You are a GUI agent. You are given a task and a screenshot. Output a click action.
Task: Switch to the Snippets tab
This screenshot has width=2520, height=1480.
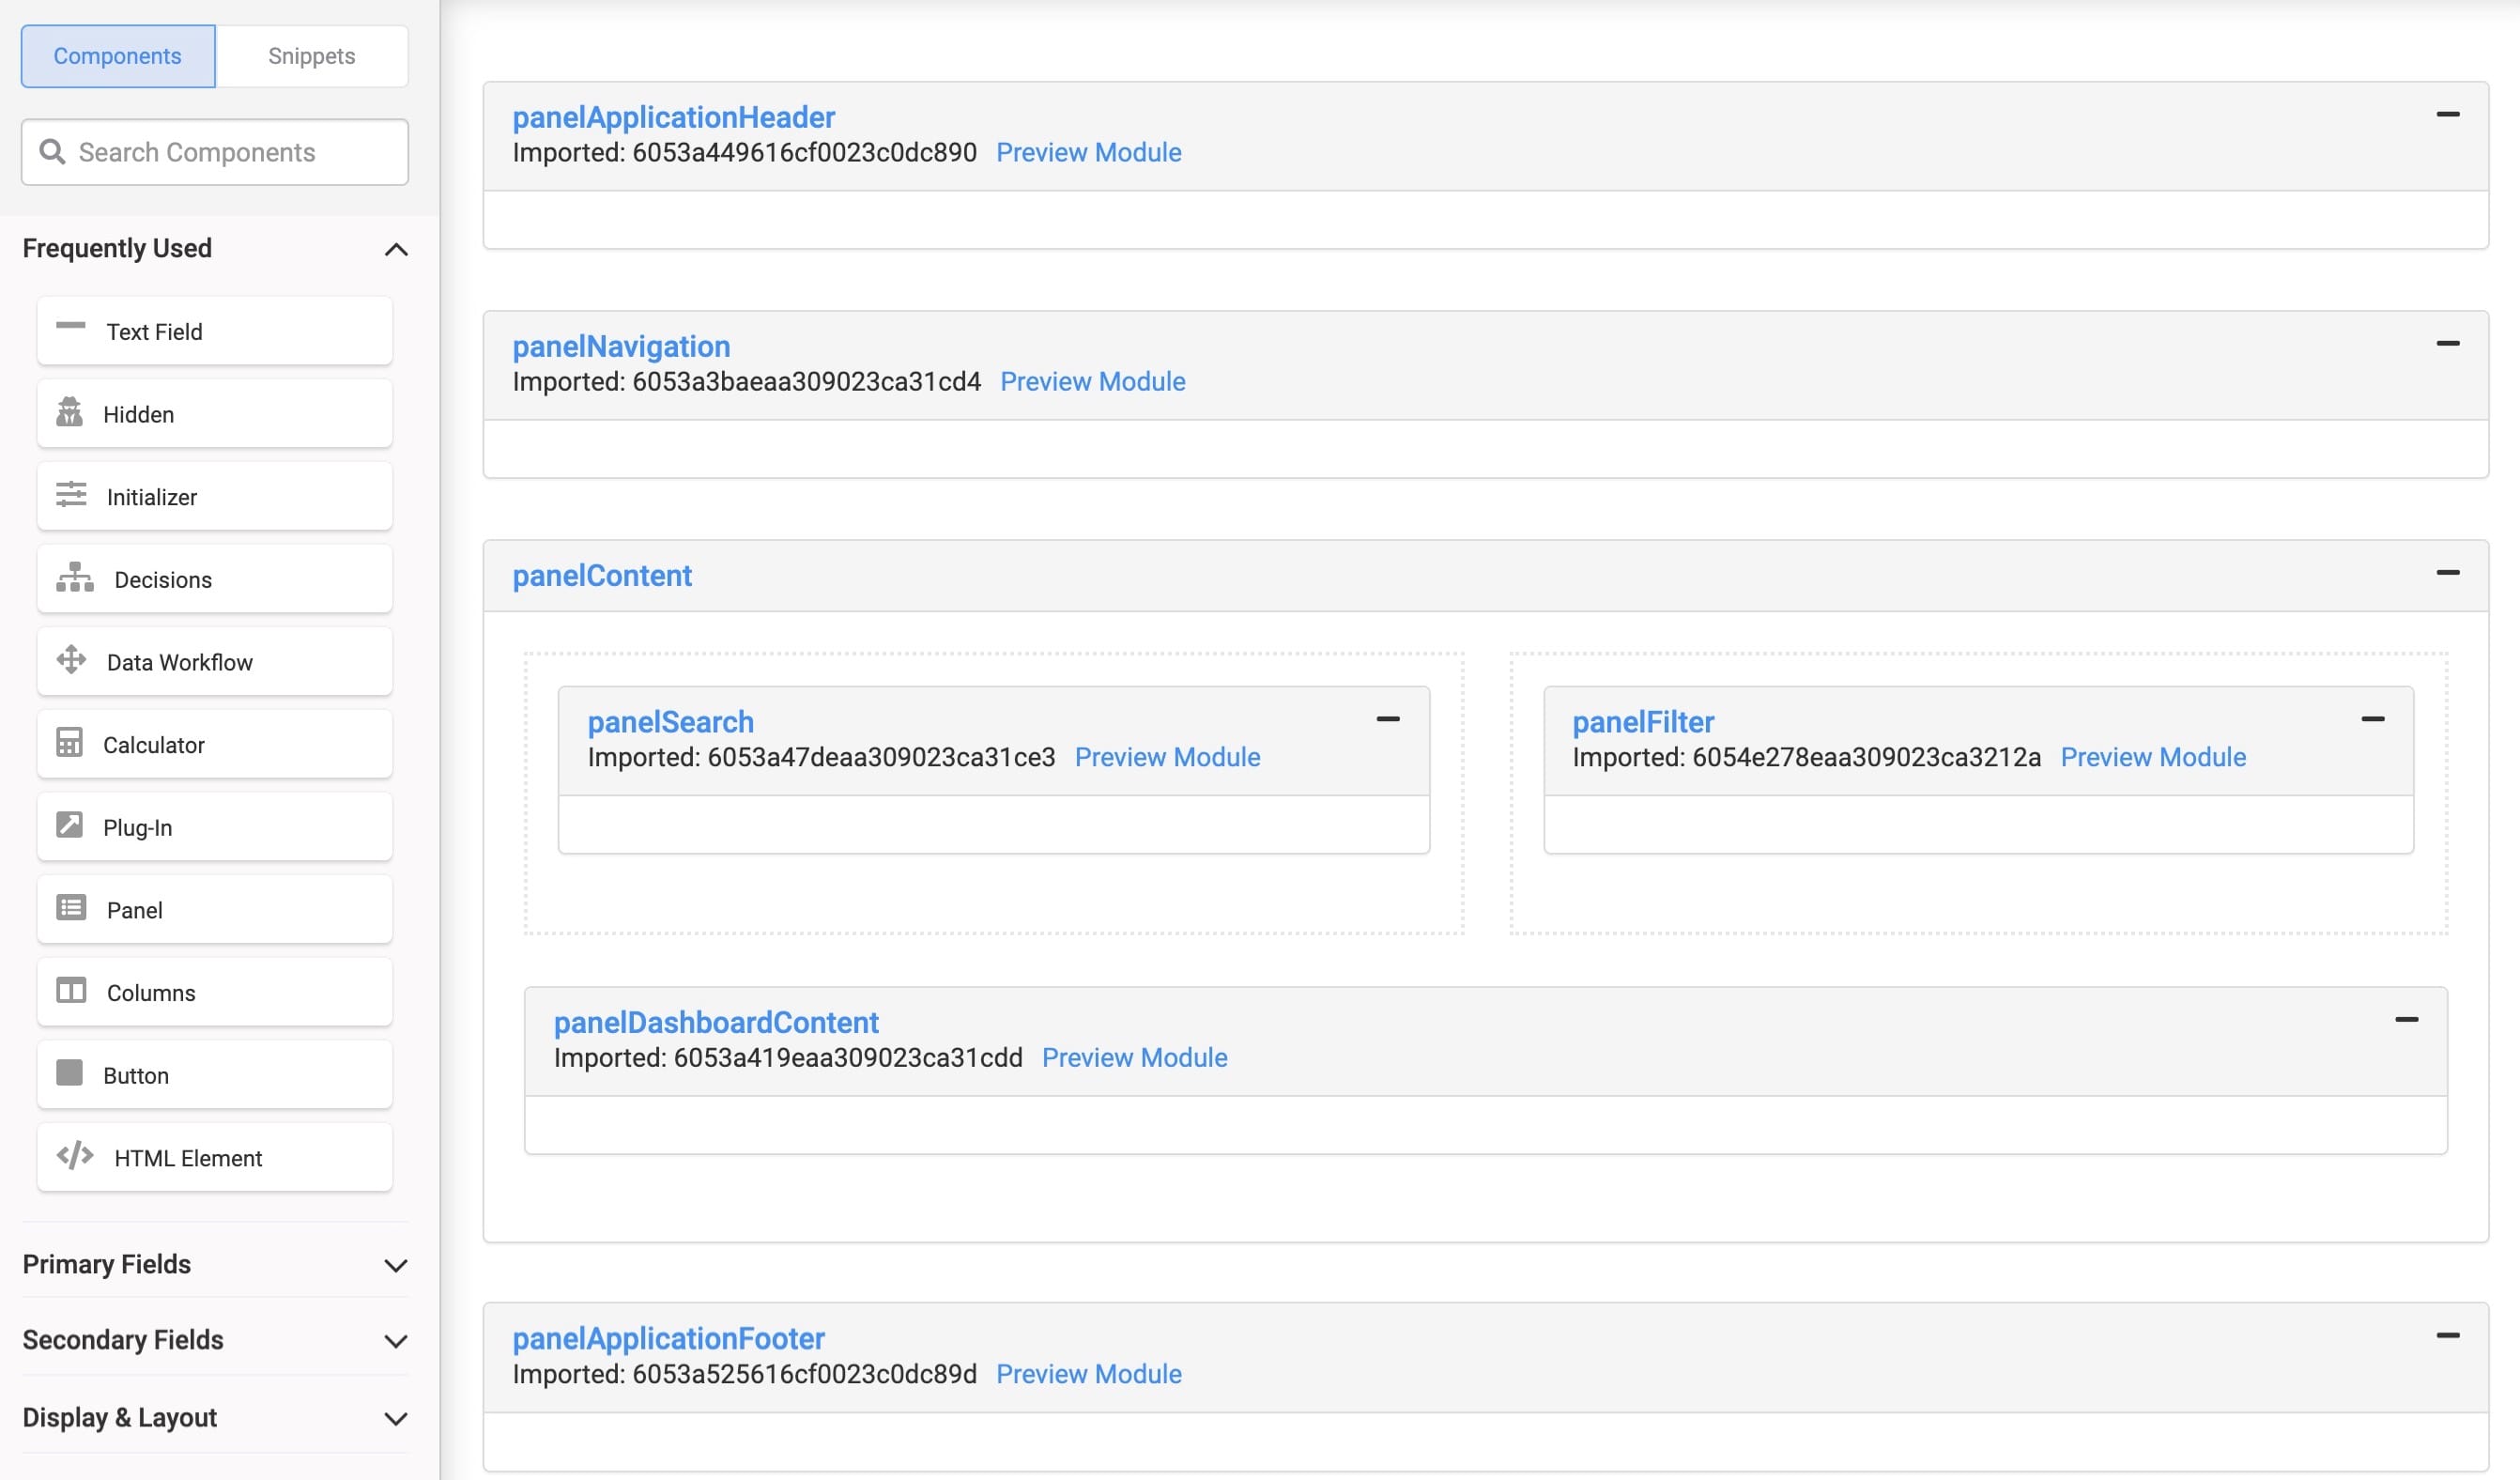click(x=312, y=56)
